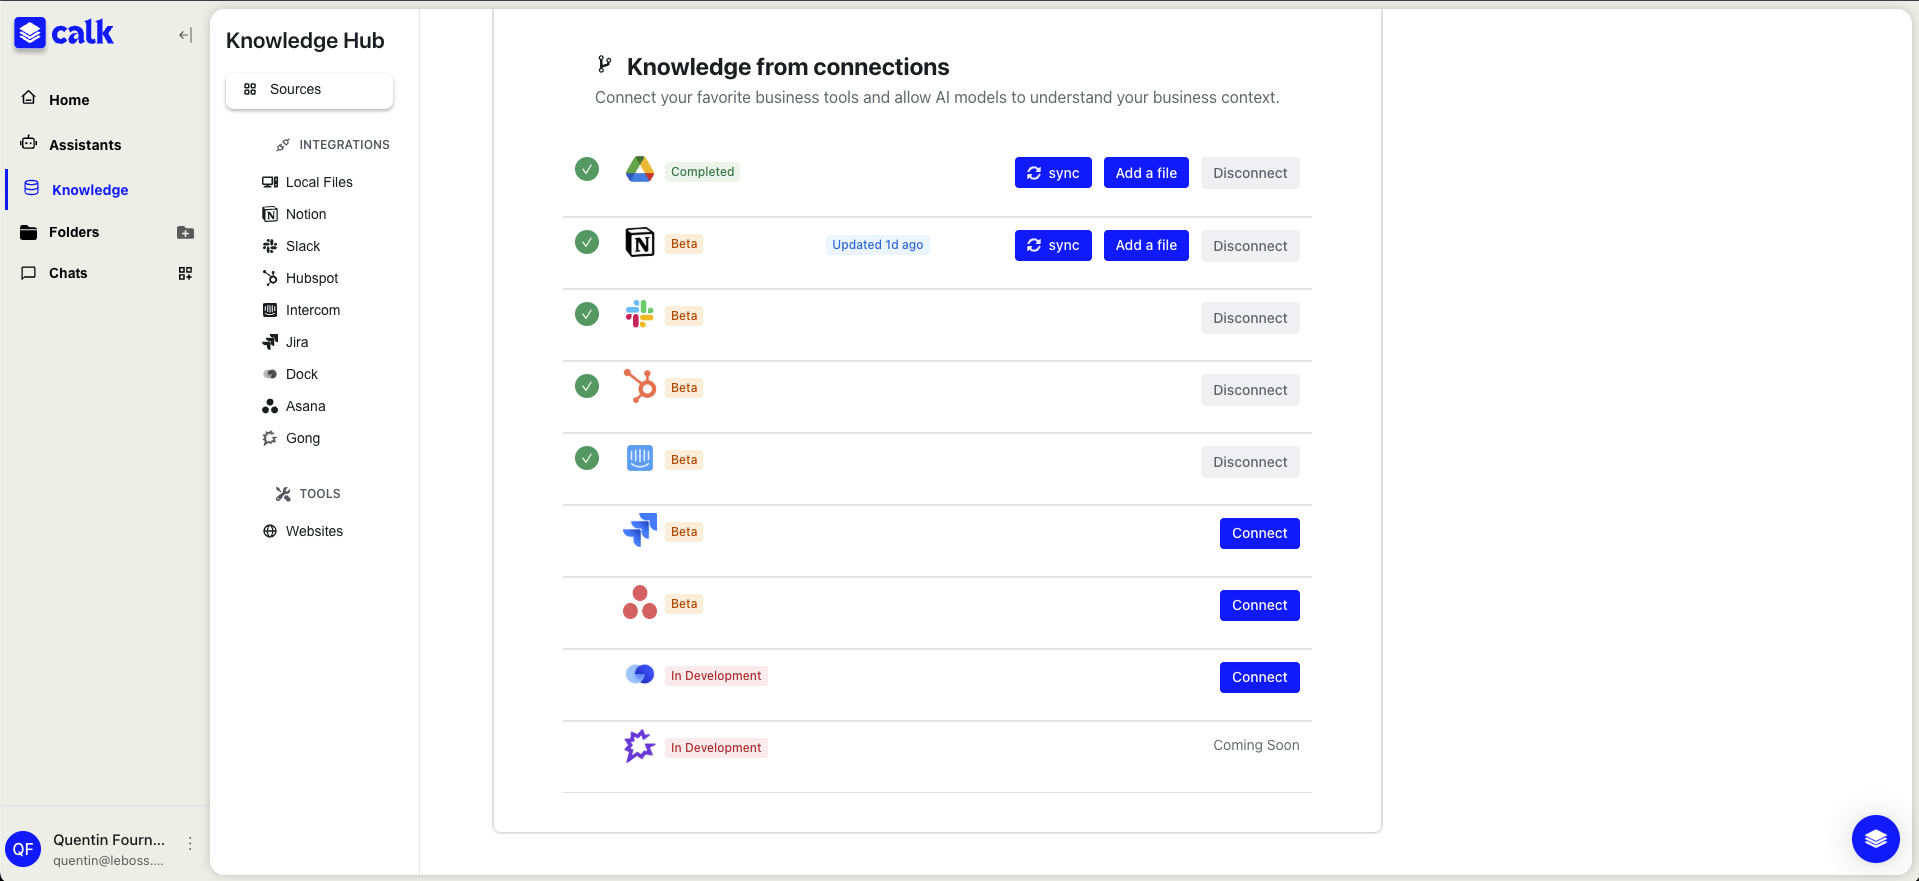Click the green checkmark for Google Drive
The width and height of the screenshot is (1919, 881).
pos(587,170)
